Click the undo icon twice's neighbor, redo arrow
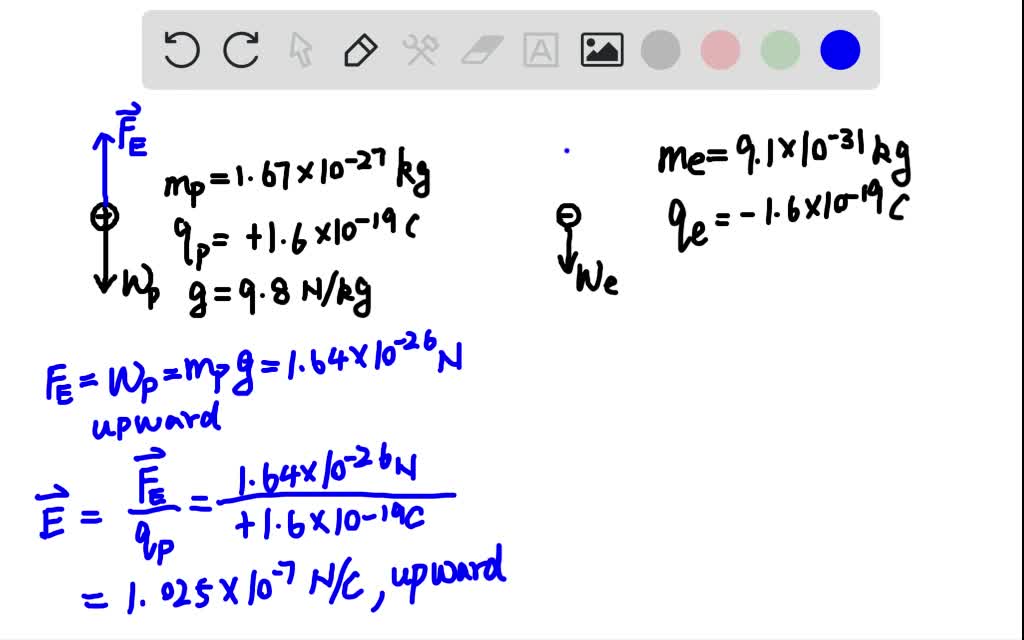 tap(240, 48)
